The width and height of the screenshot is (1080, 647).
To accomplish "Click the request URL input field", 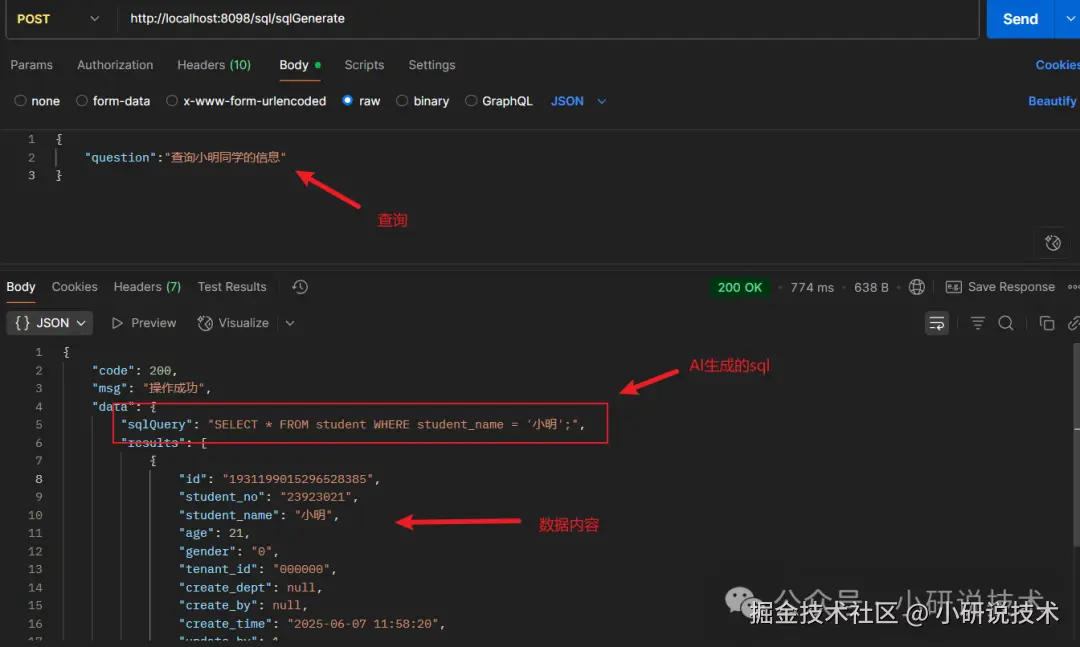I will [x=548, y=19].
